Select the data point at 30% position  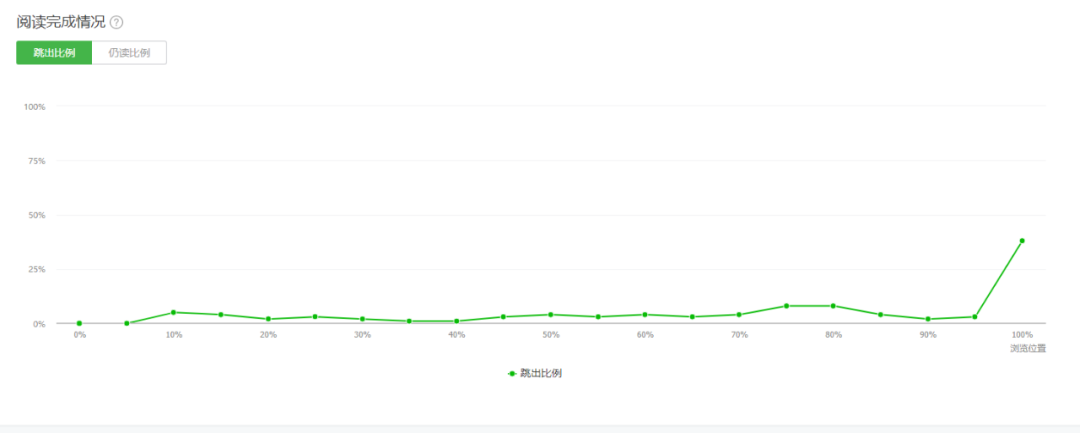tap(362, 319)
